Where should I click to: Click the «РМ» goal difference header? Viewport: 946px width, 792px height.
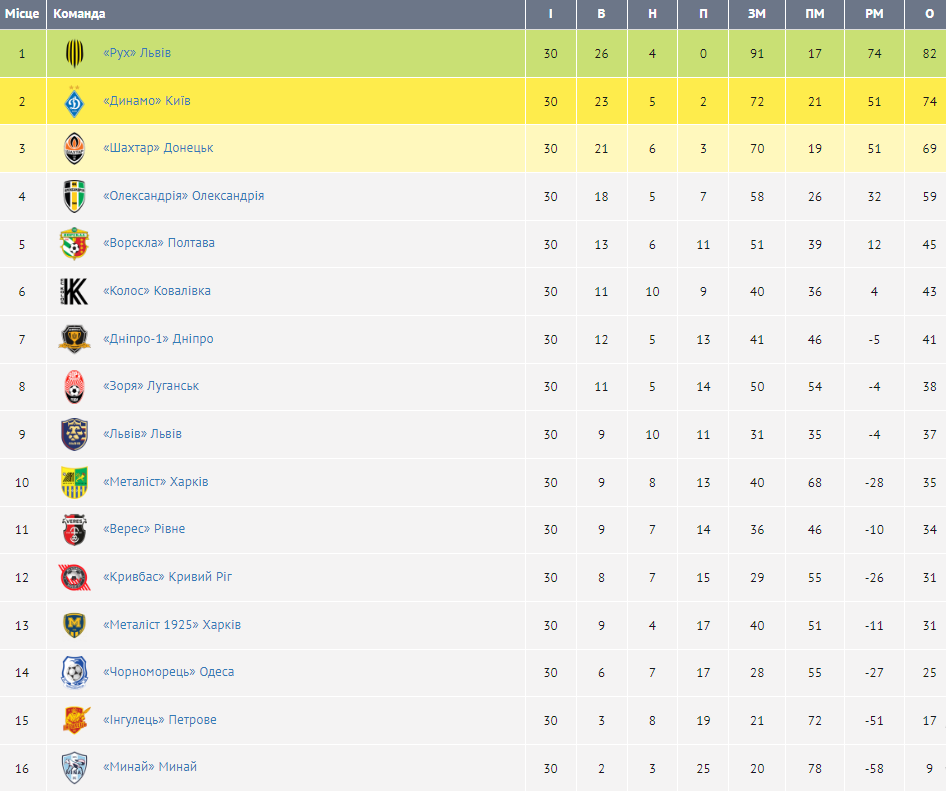point(875,14)
